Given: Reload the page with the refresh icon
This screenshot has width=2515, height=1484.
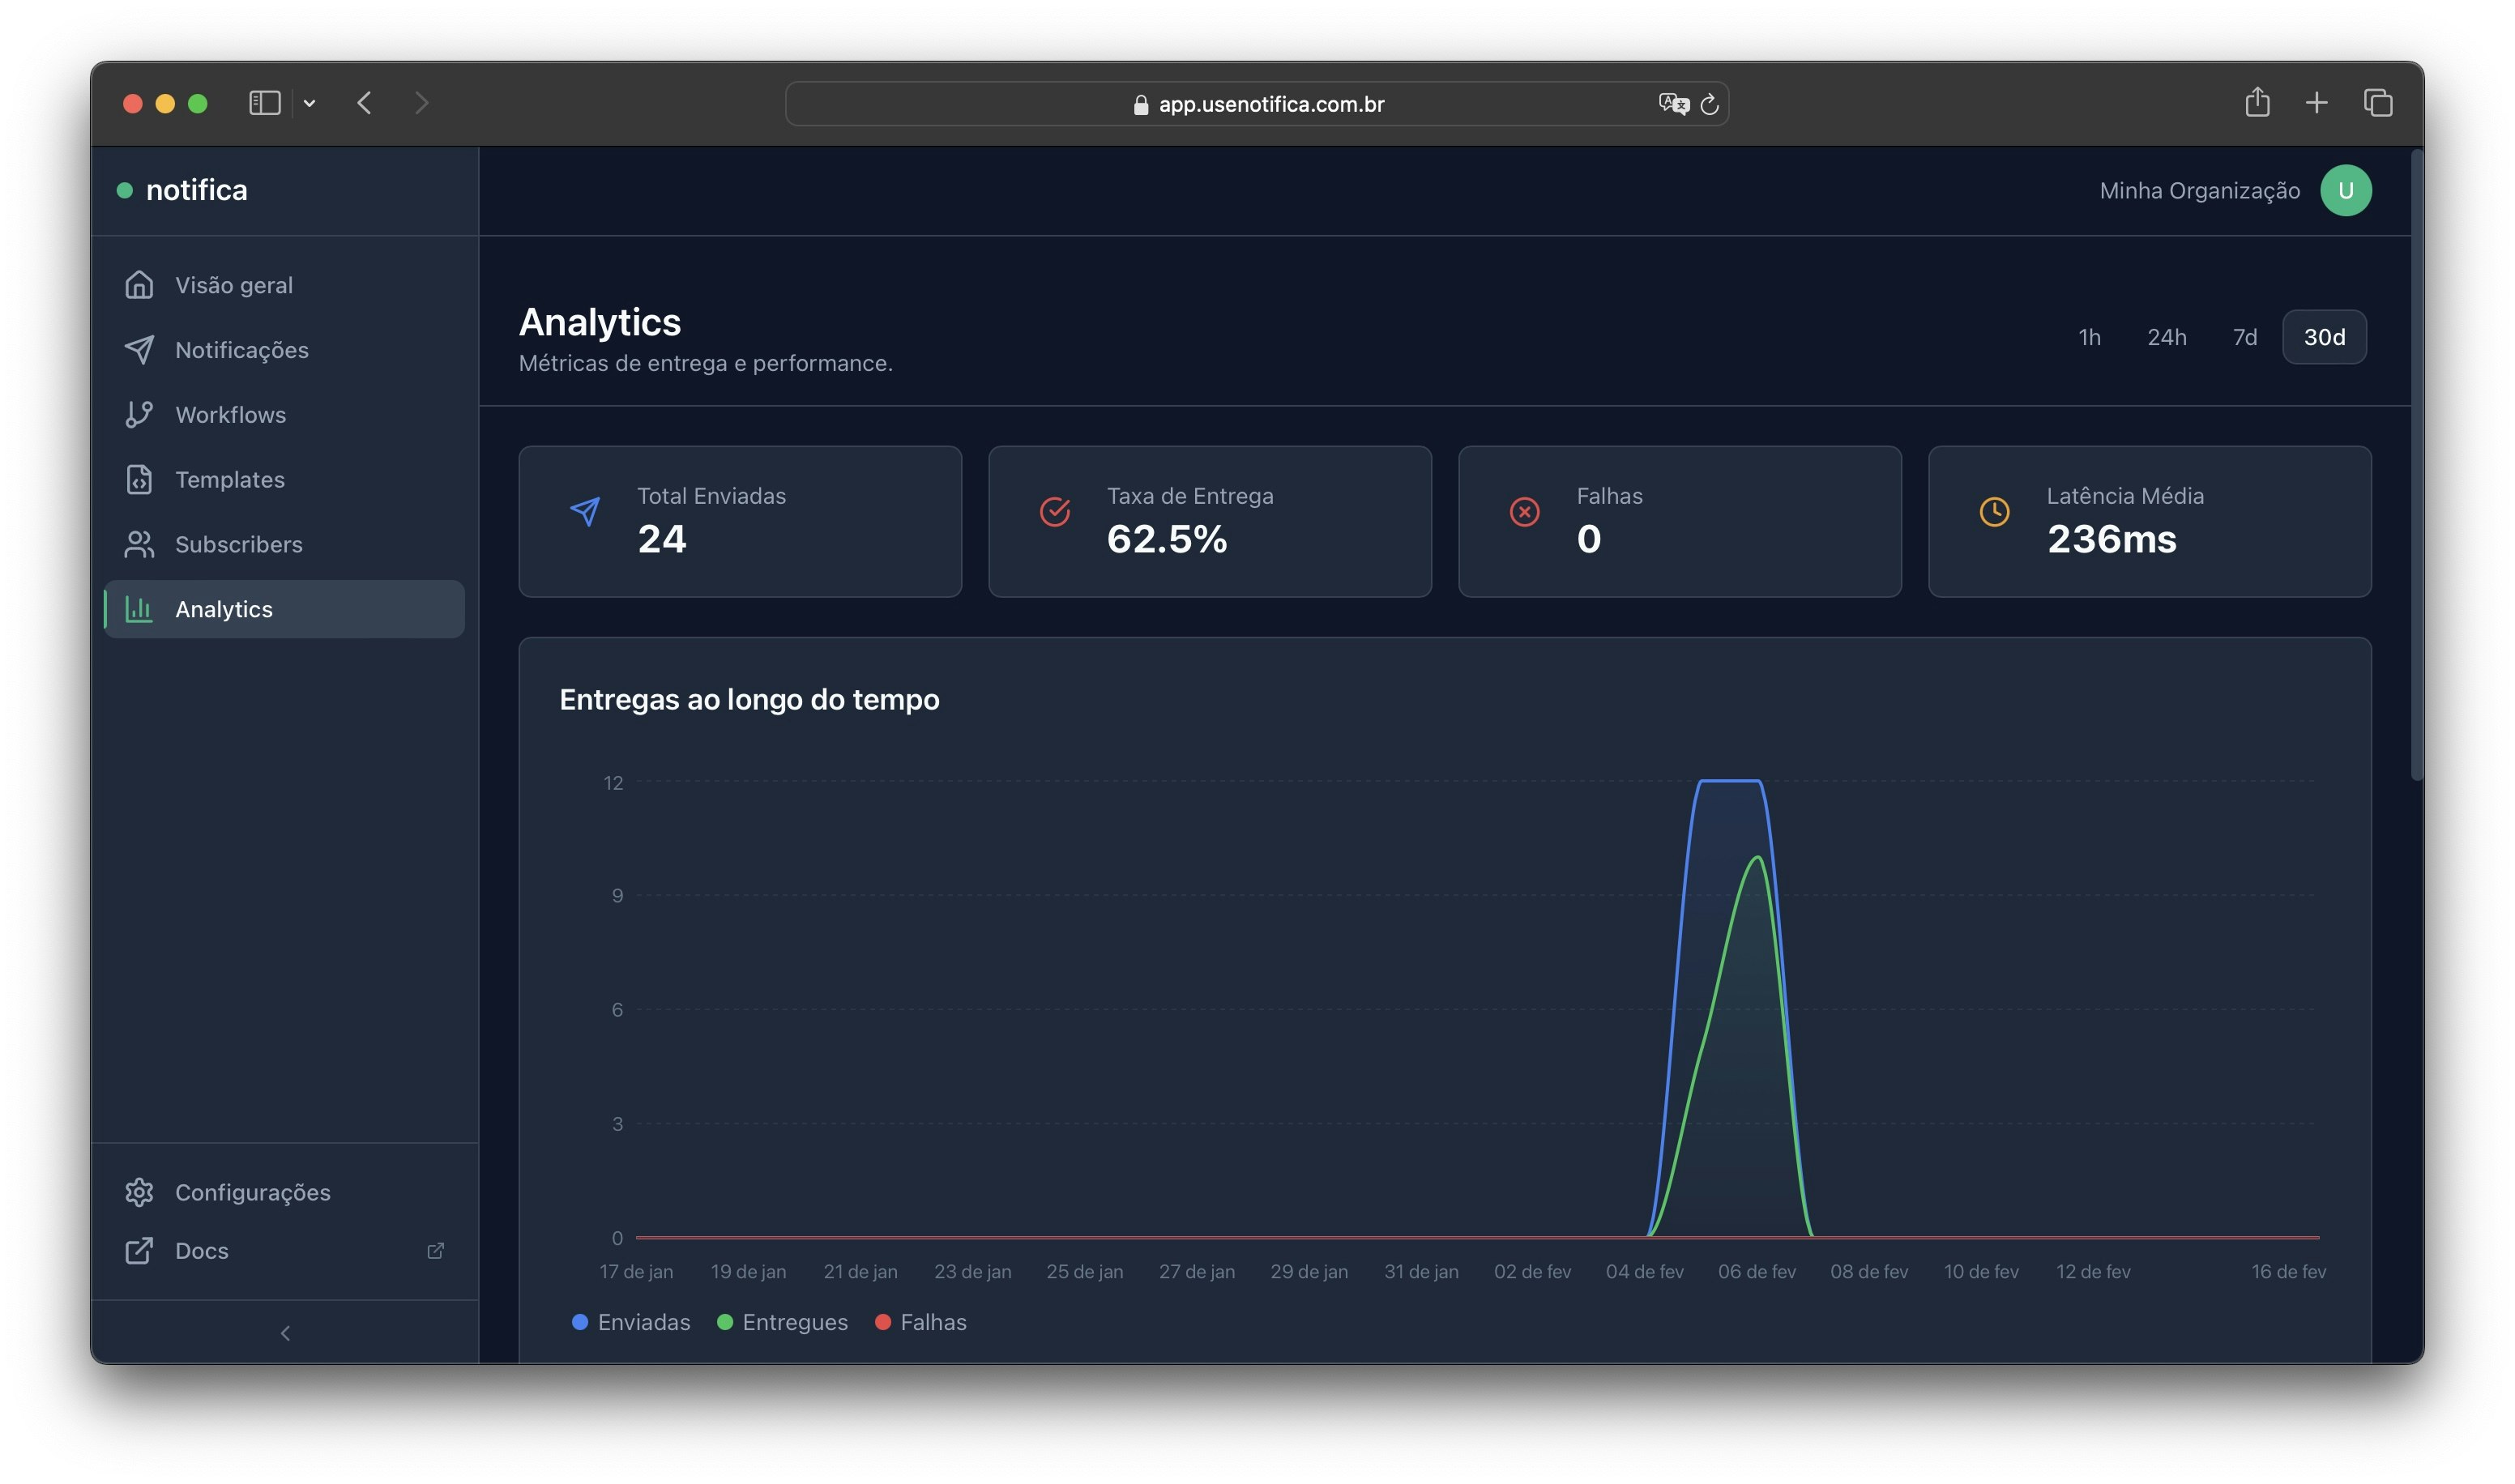Looking at the screenshot, I should (1709, 104).
